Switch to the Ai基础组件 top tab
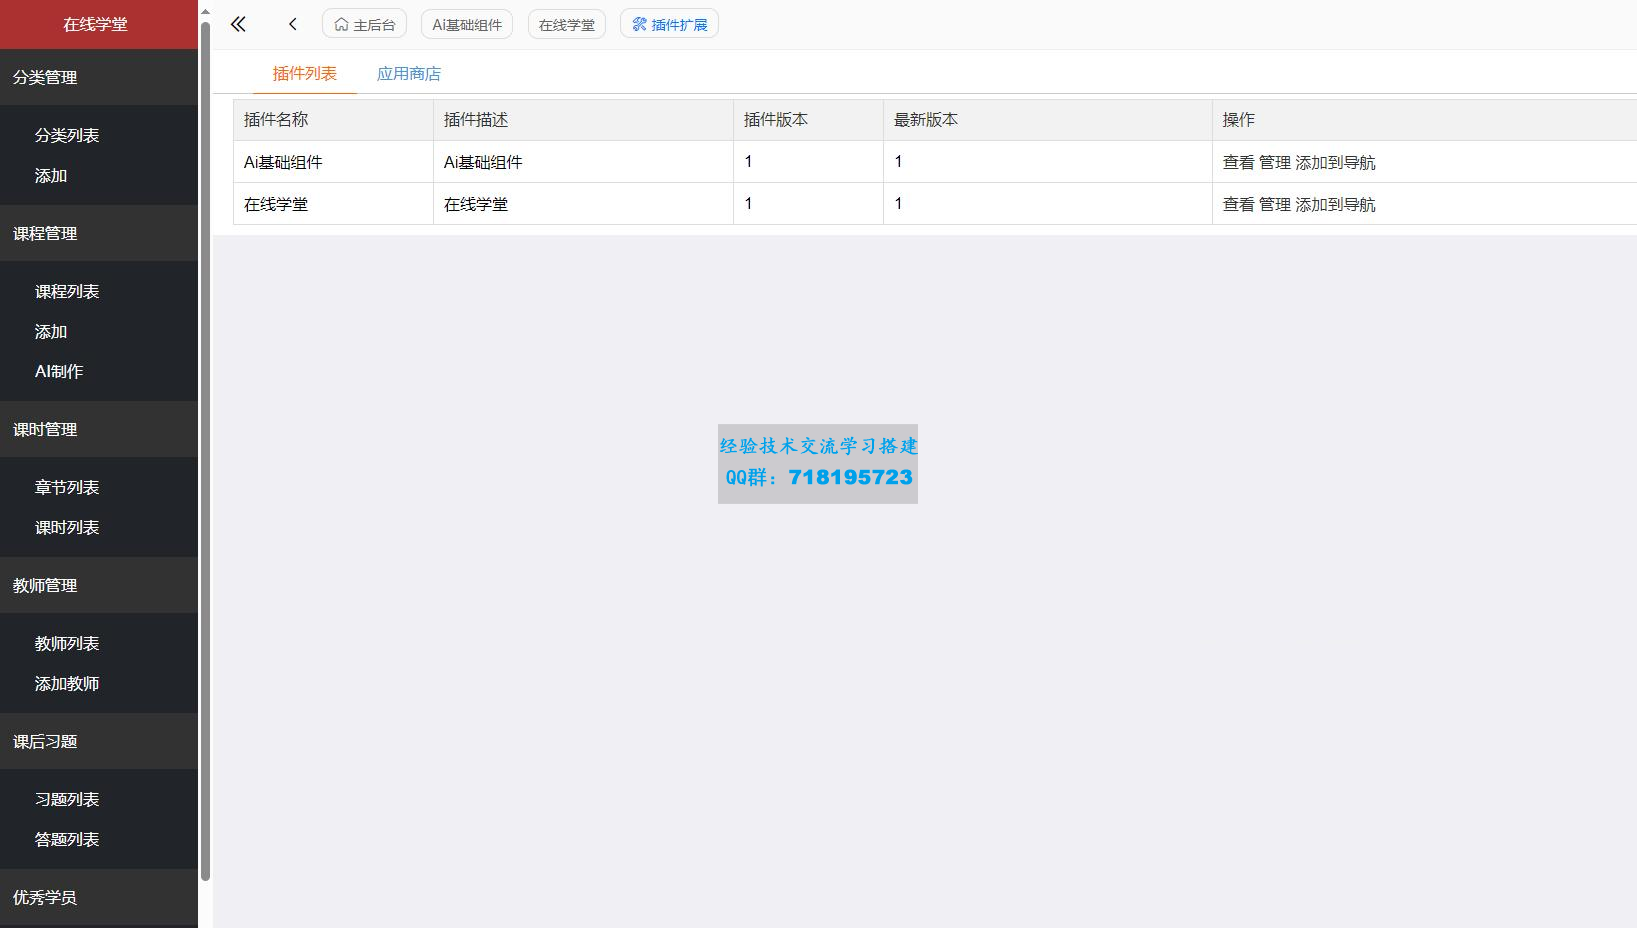The image size is (1637, 928). click(x=467, y=24)
